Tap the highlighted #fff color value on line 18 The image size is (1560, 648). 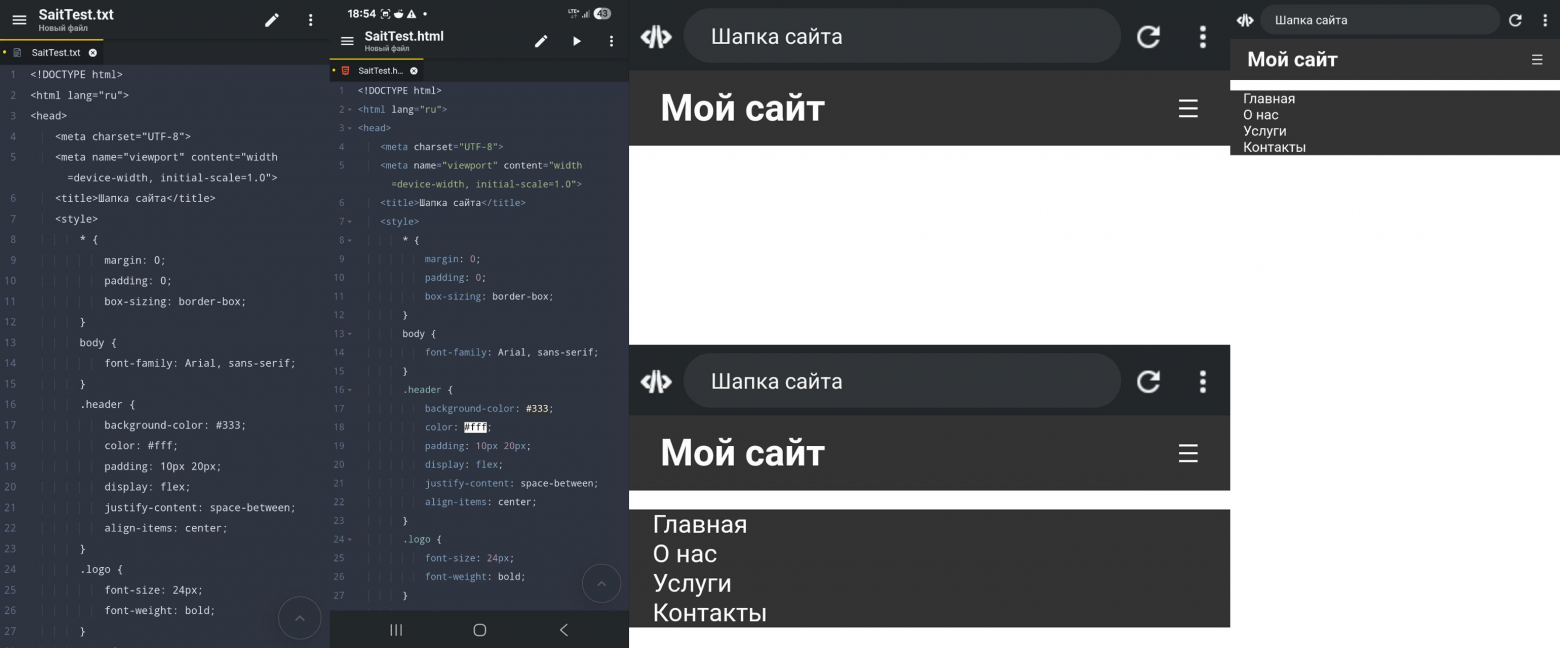tap(474, 427)
